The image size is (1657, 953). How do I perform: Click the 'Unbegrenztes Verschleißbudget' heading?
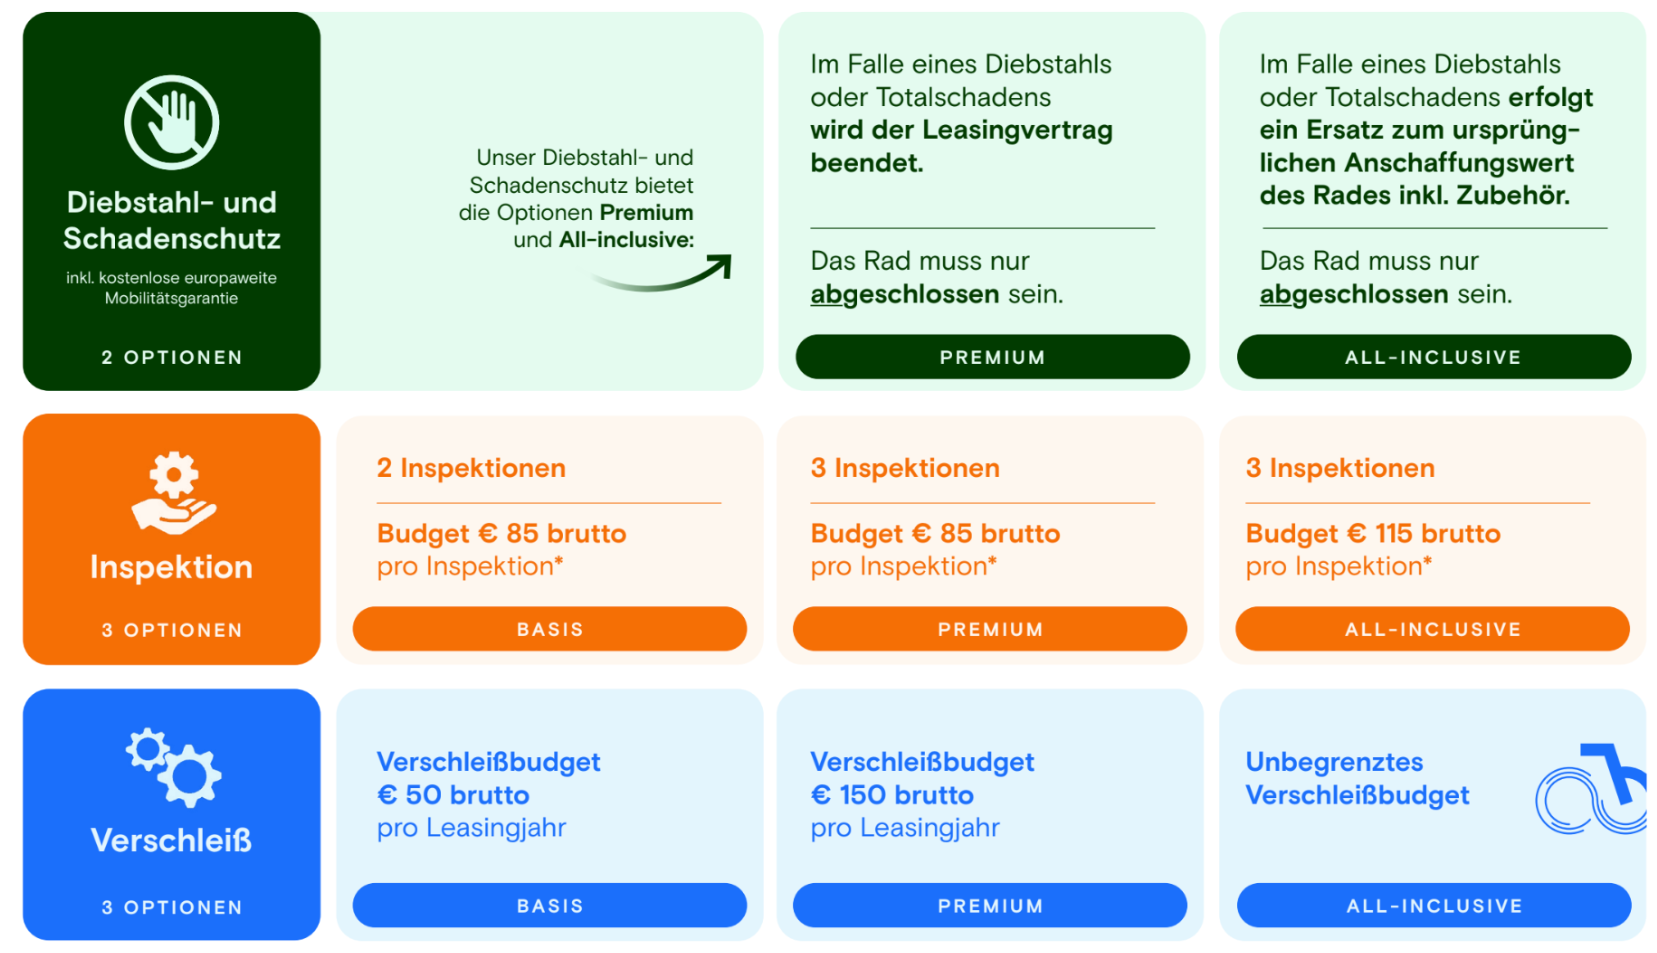pyautogui.click(x=1357, y=778)
